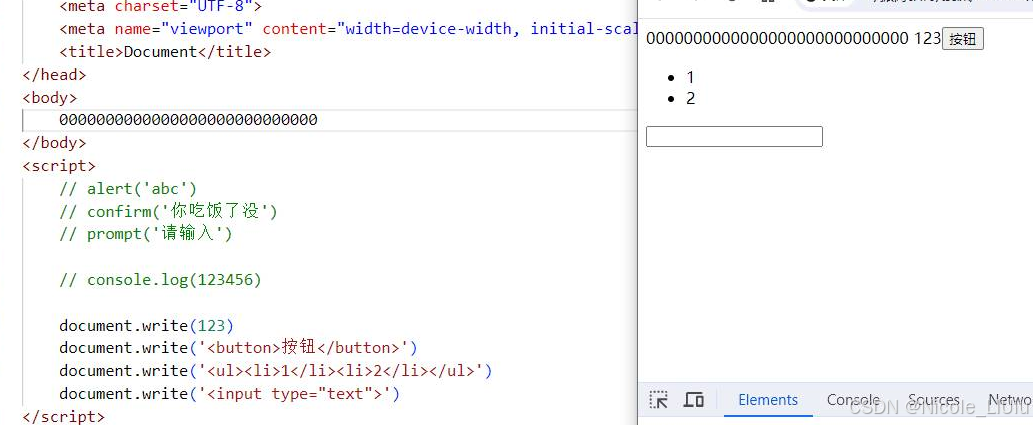Click the commented prompt('请输入') line
The height and width of the screenshot is (425, 1033).
(146, 234)
